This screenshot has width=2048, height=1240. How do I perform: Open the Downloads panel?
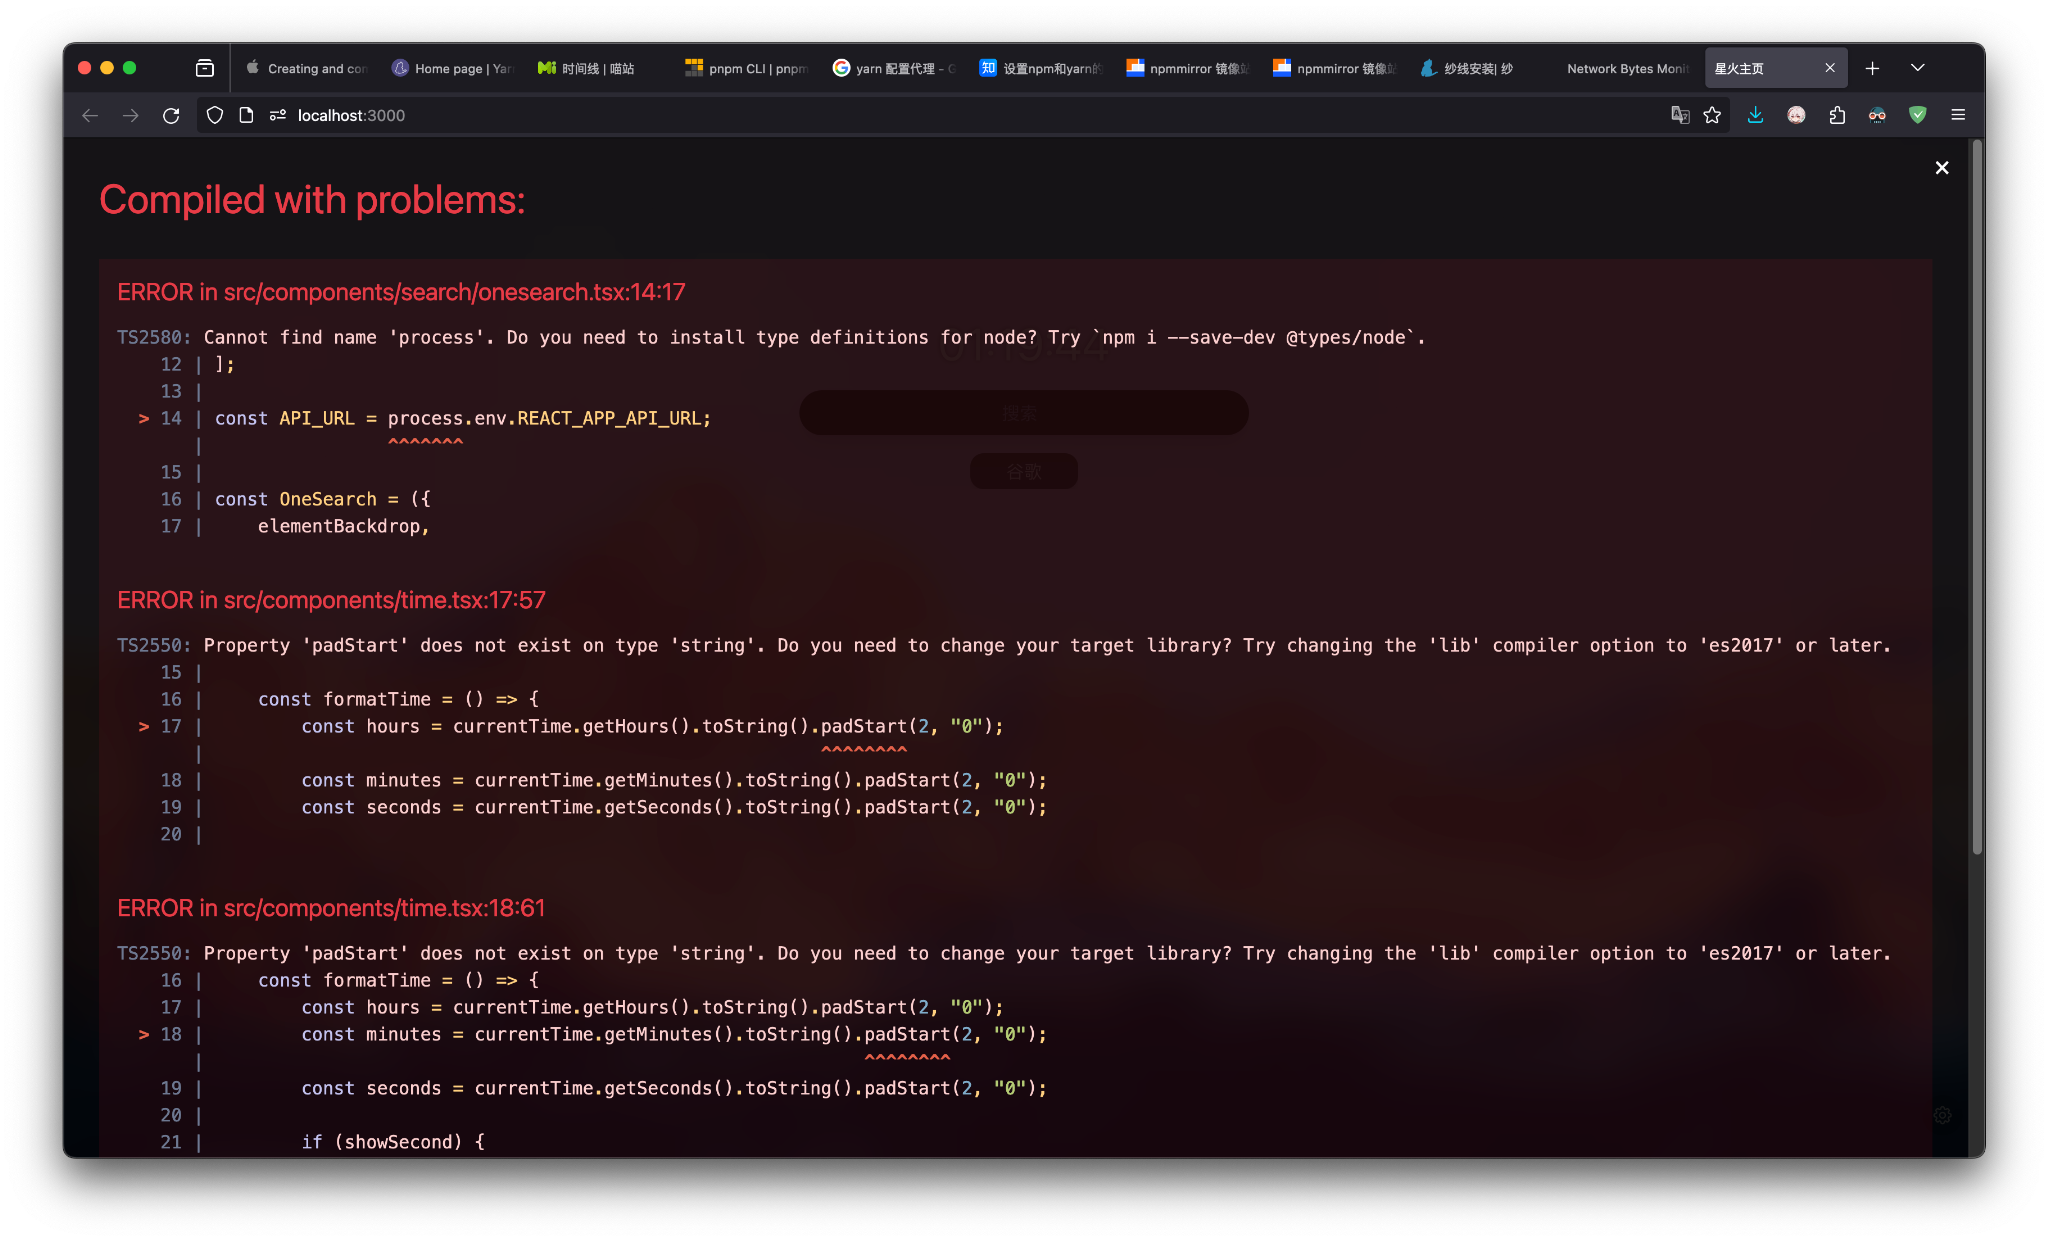tap(1755, 115)
